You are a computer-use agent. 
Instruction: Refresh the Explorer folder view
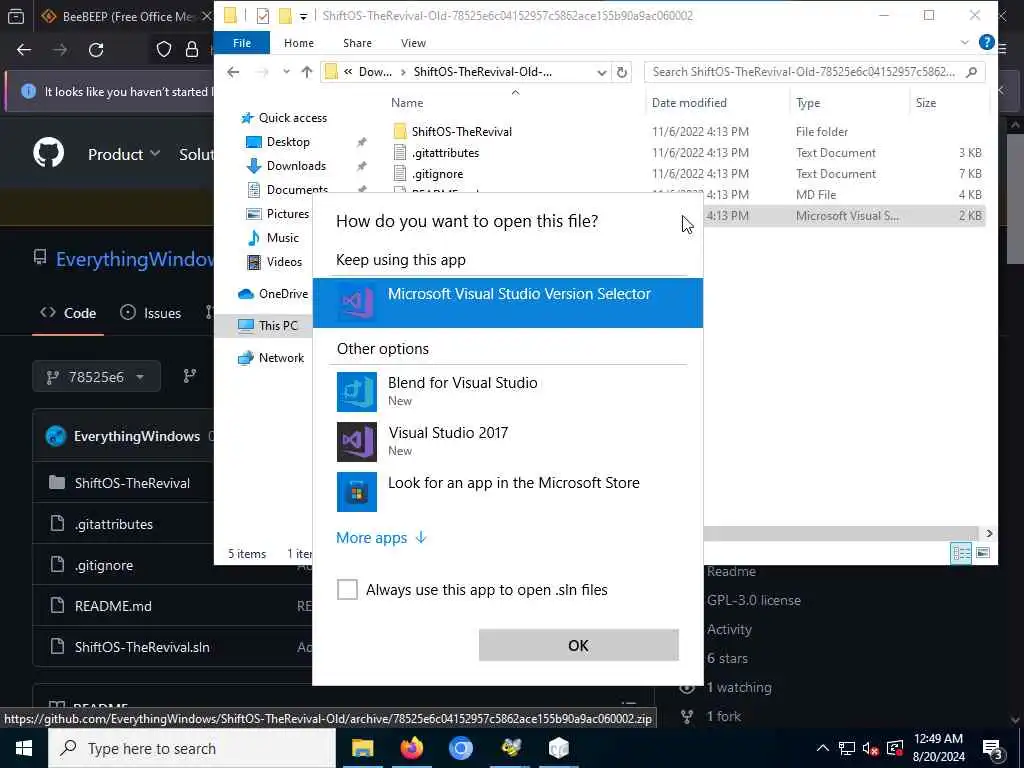pyautogui.click(x=622, y=72)
